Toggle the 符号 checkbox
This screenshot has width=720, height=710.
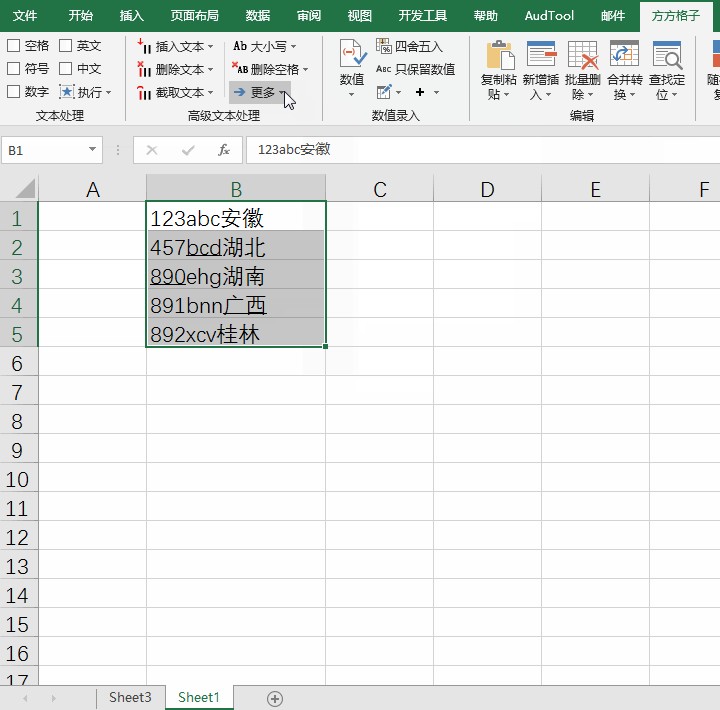[x=14, y=68]
